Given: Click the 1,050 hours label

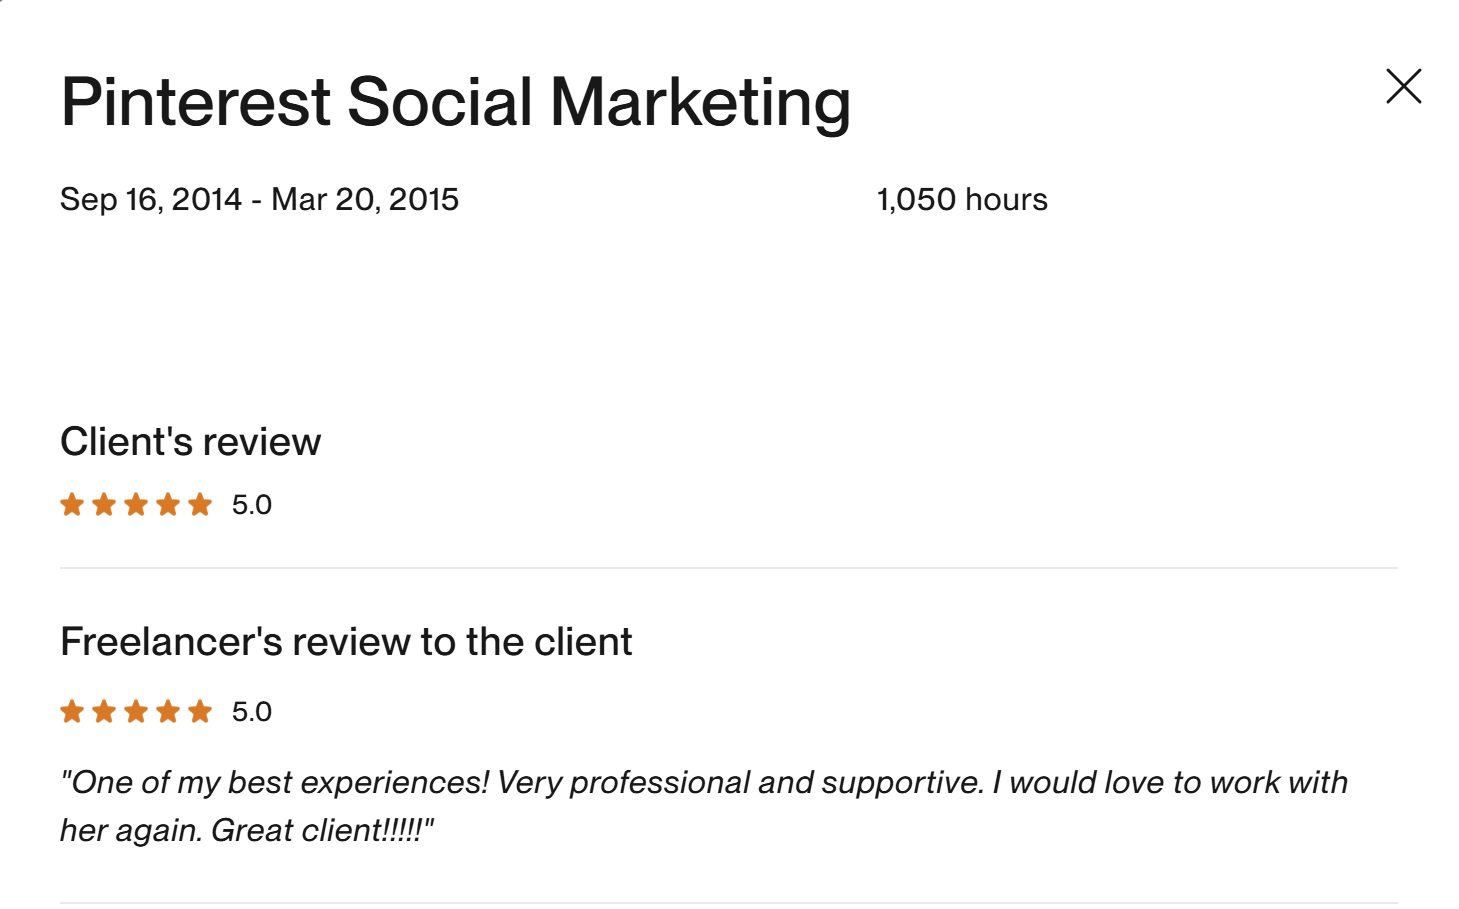Looking at the screenshot, I should tap(962, 200).
